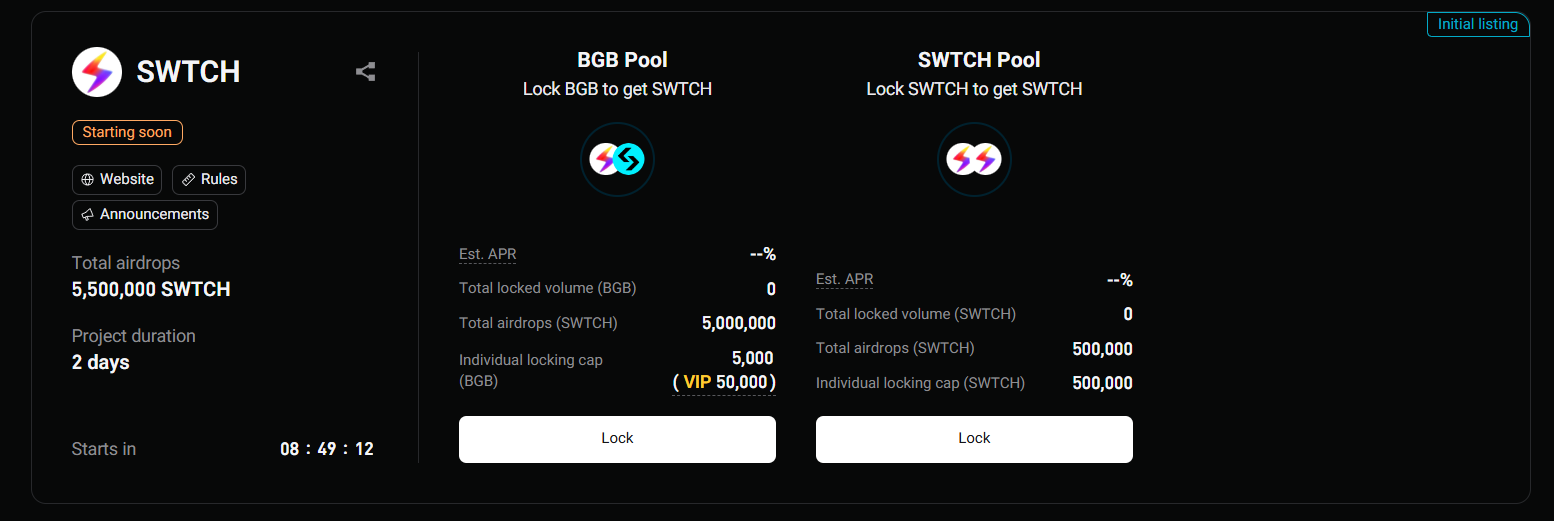
Task: Click the 2 days project duration value
Action: coord(101,362)
